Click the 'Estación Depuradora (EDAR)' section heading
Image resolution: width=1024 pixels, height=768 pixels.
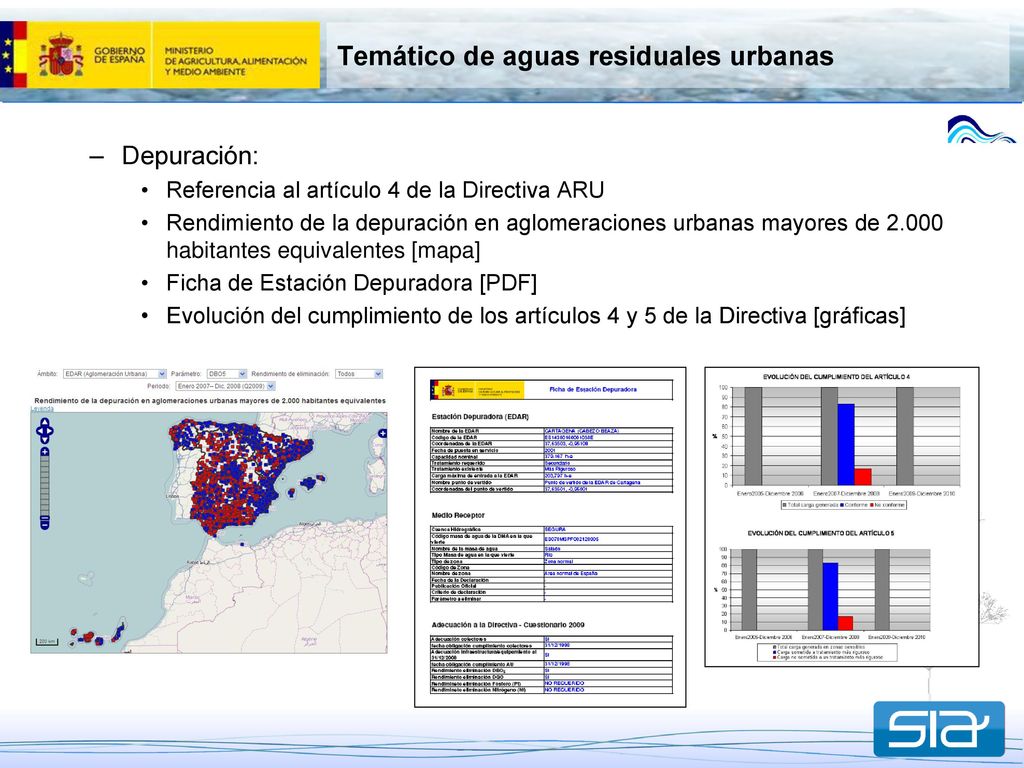(x=480, y=417)
